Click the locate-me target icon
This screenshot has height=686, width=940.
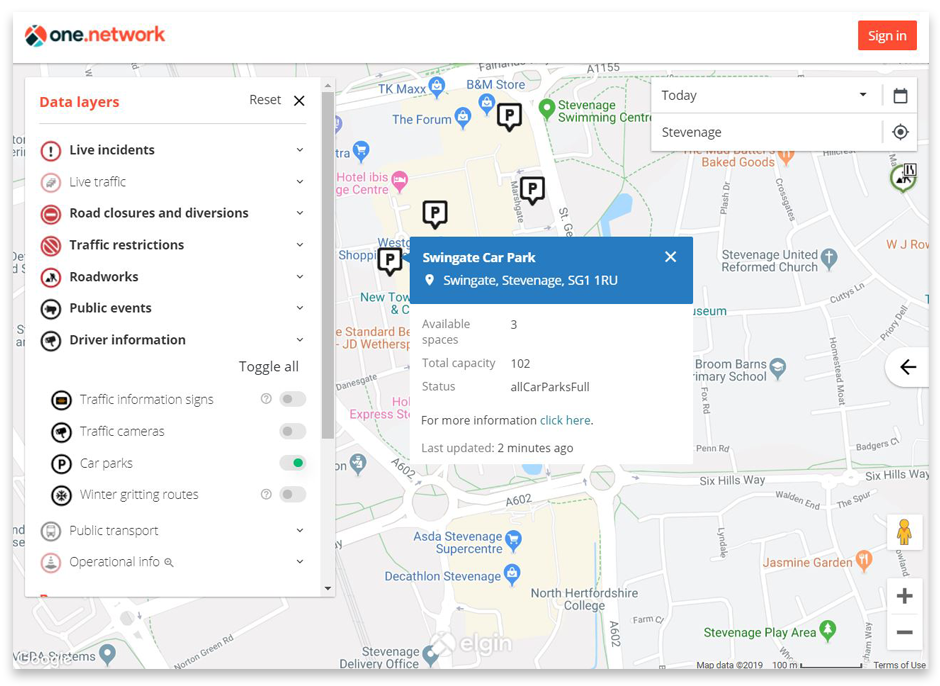tap(900, 132)
